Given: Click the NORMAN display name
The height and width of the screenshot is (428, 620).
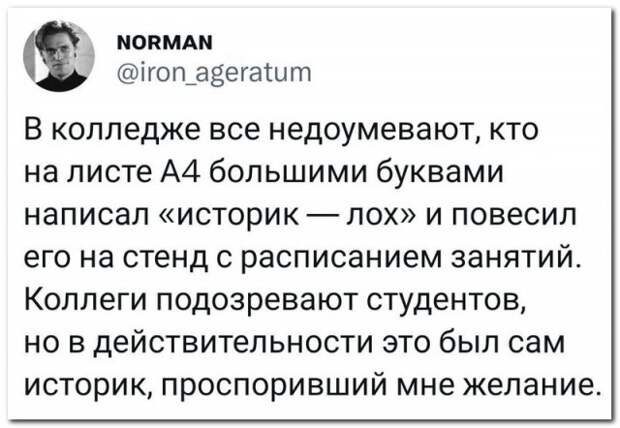Looking at the screenshot, I should (x=165, y=42).
